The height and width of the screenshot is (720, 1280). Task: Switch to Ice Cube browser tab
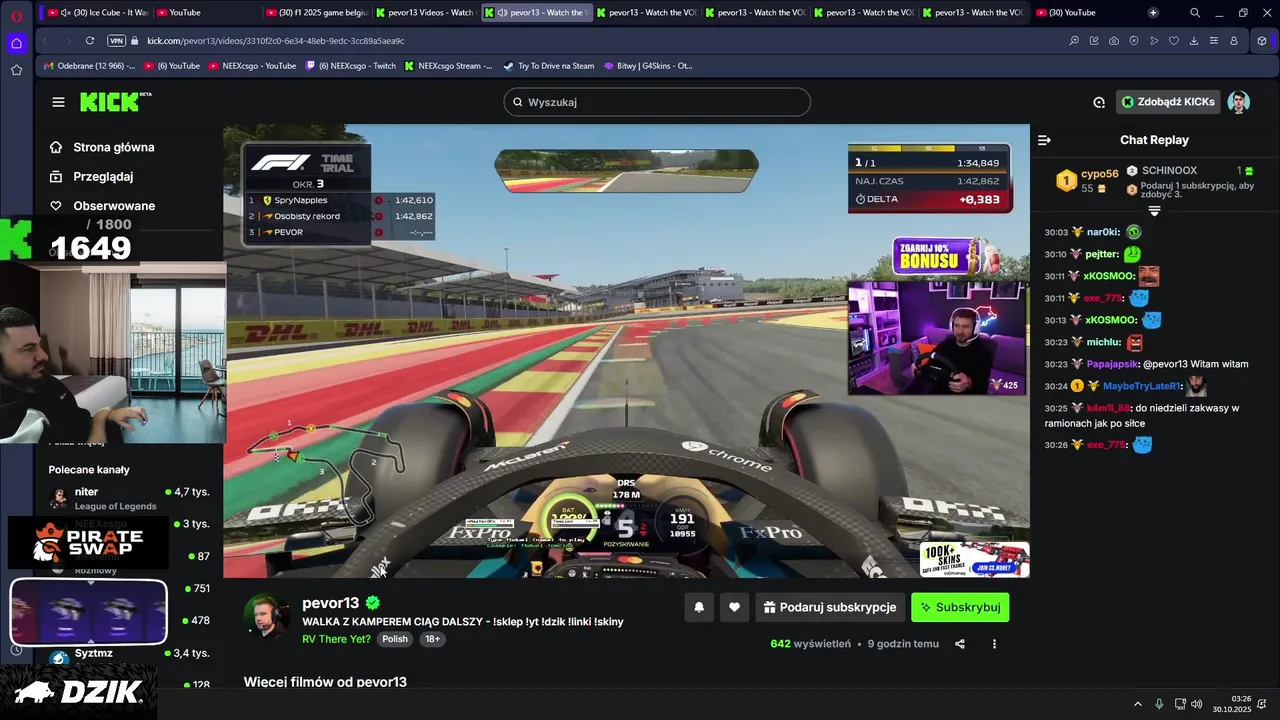coord(96,12)
